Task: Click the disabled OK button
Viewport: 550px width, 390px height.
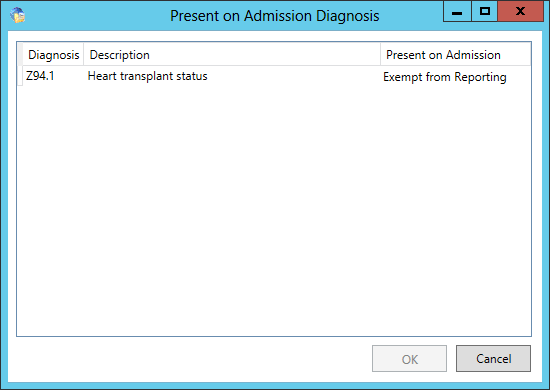Action: [409, 358]
